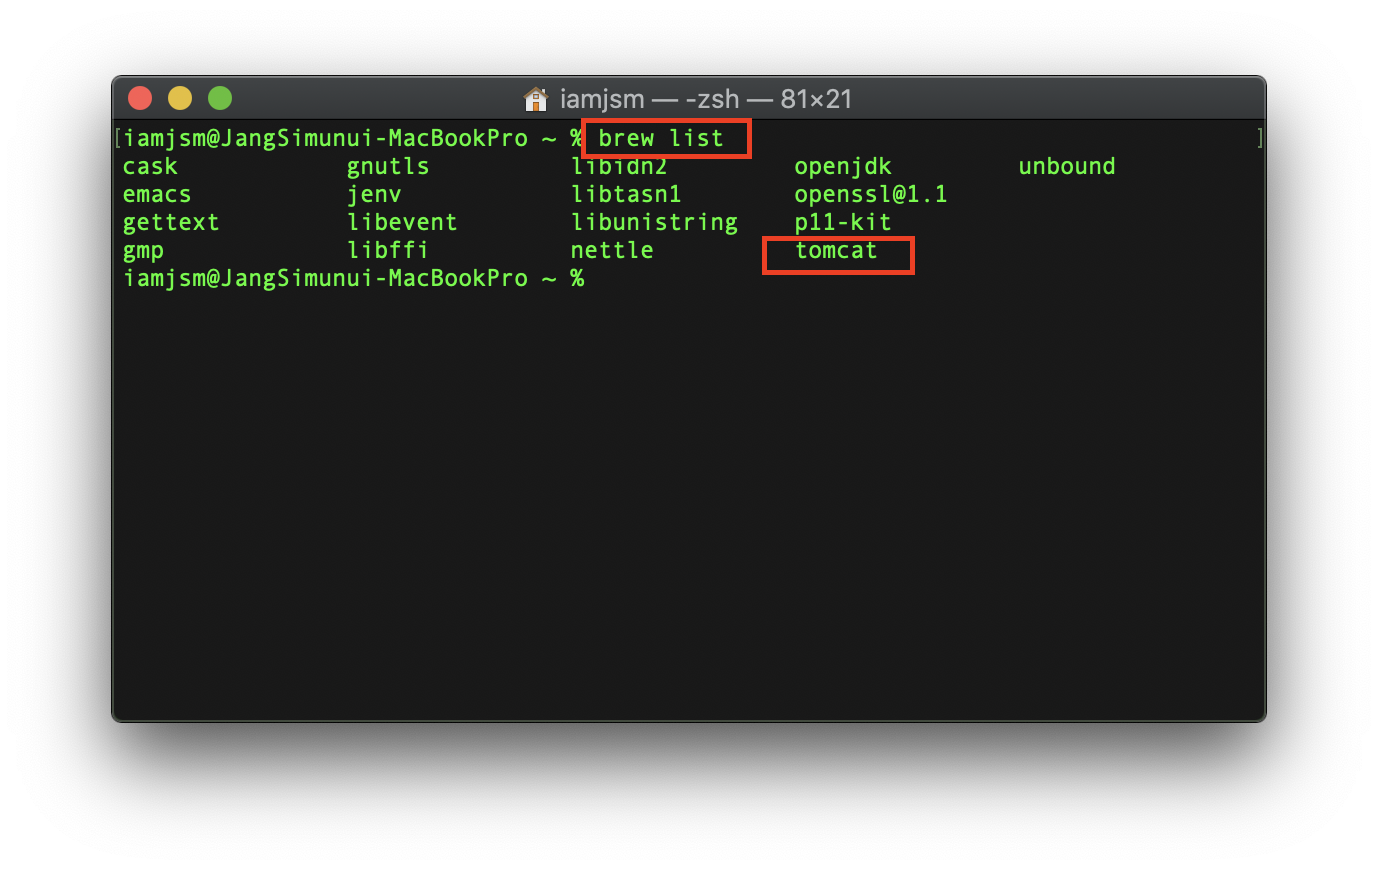Image resolution: width=1378 pixels, height=870 pixels.
Task: Select the 'libunistring' package name
Action: pos(654,222)
